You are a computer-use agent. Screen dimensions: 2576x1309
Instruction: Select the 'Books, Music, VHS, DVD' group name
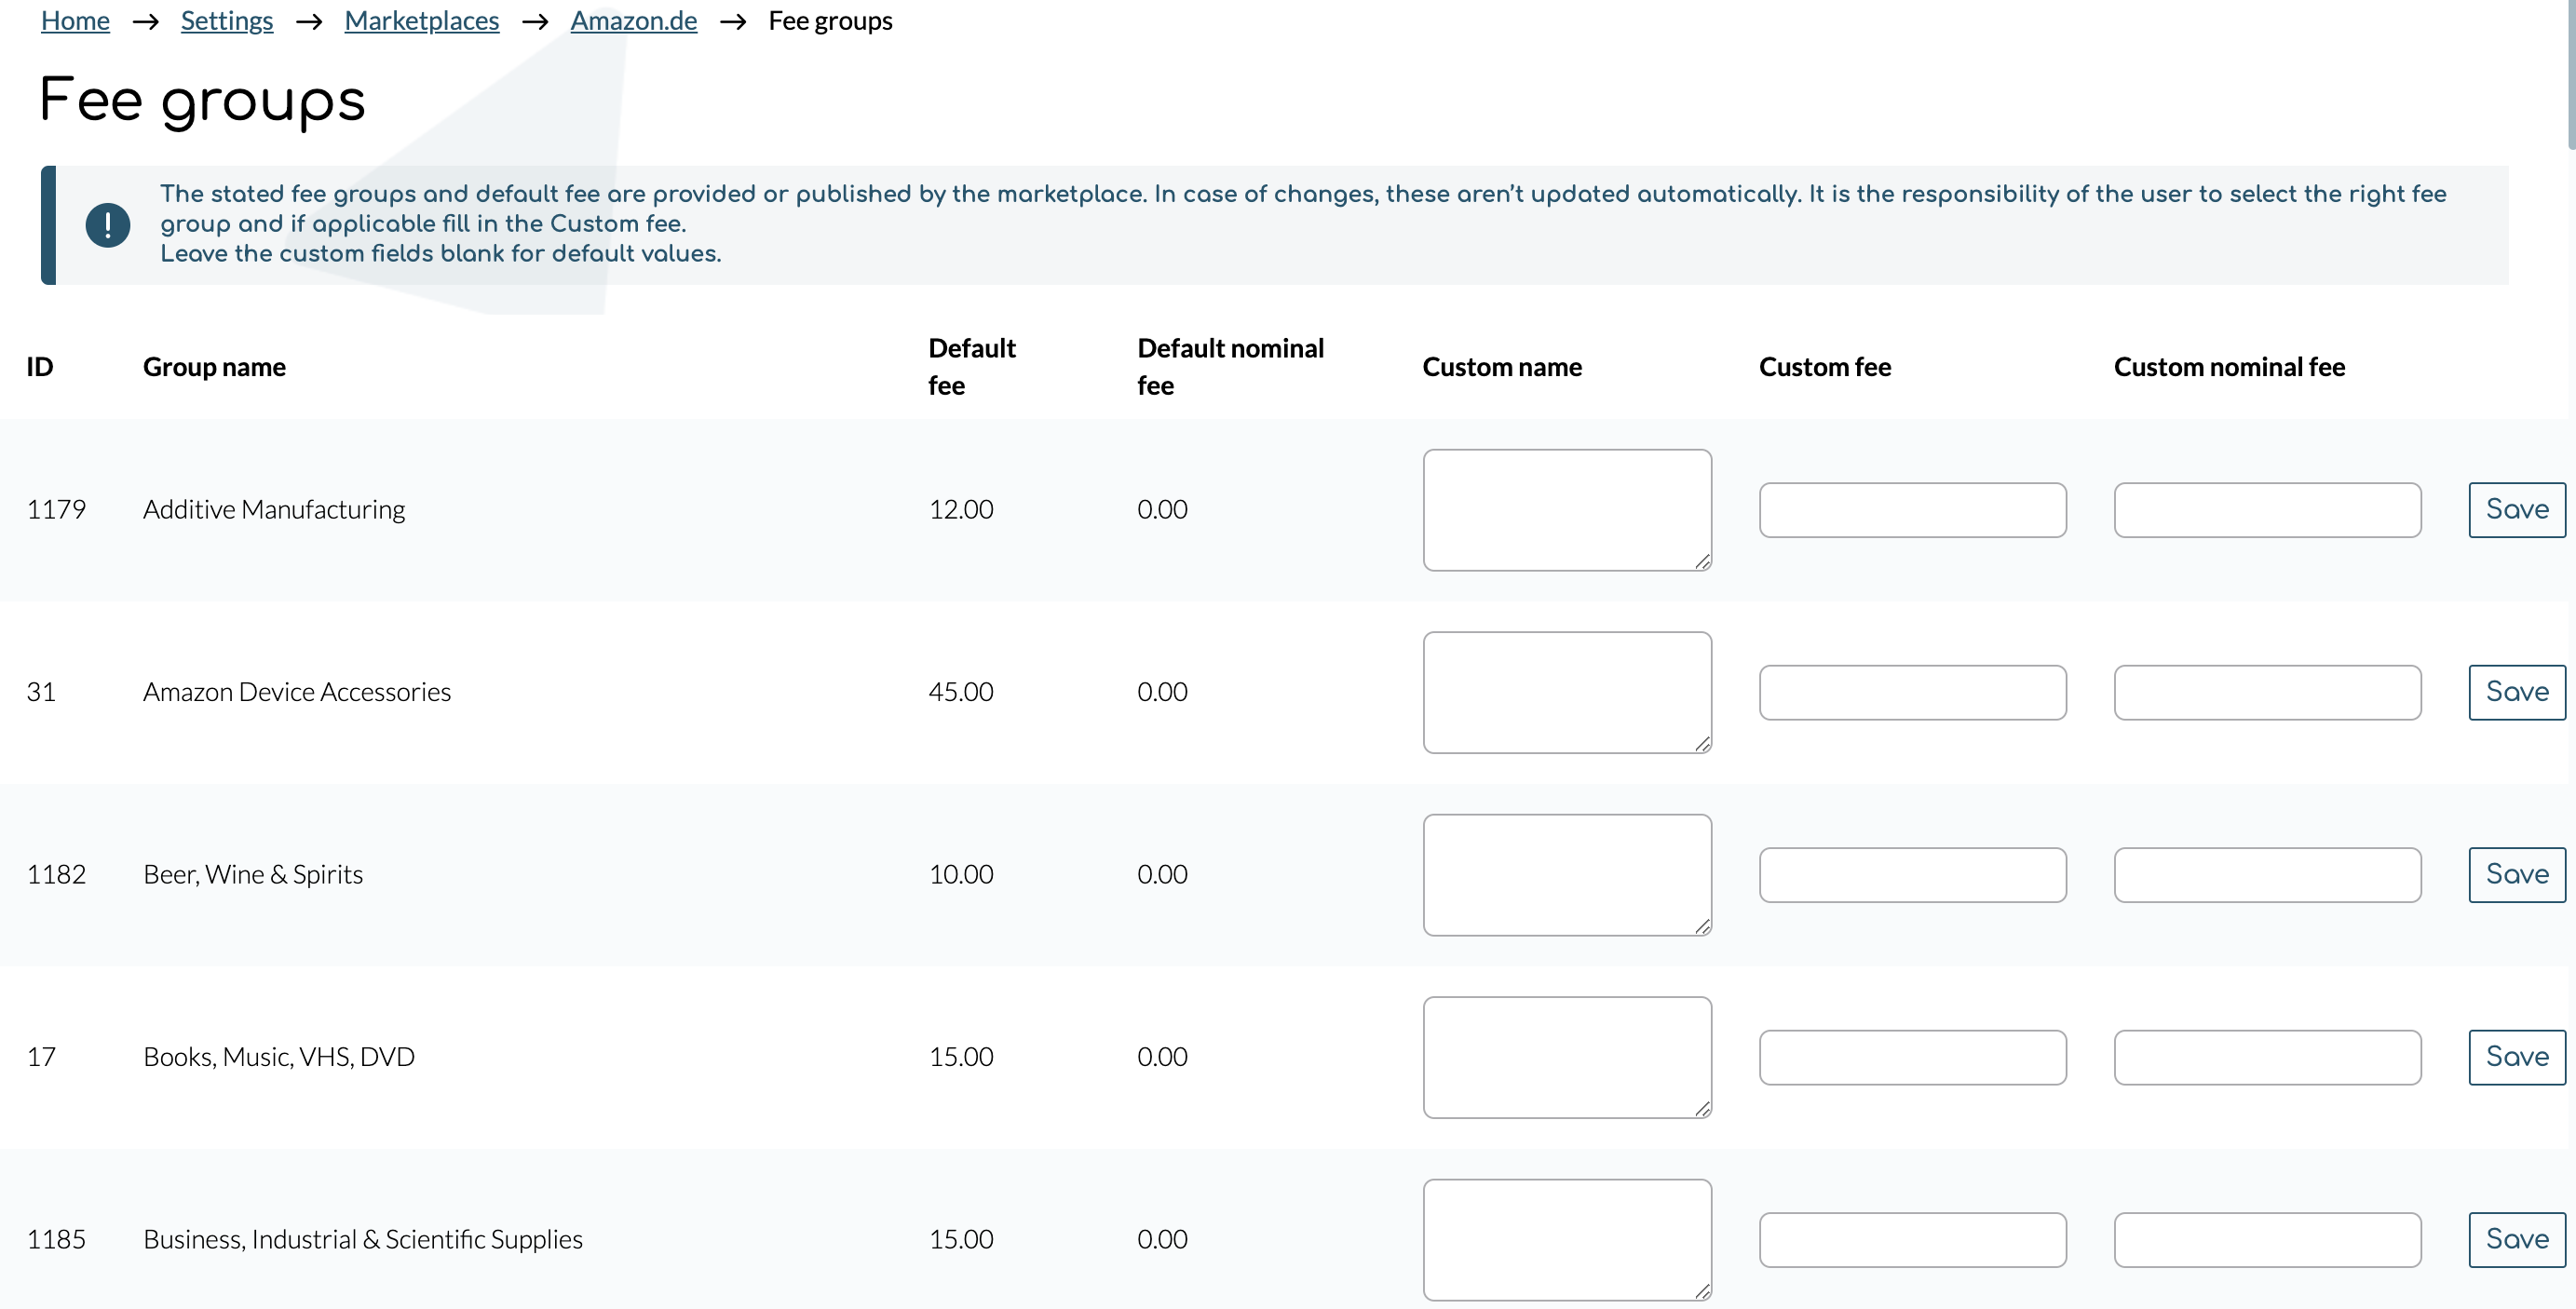279,1057
